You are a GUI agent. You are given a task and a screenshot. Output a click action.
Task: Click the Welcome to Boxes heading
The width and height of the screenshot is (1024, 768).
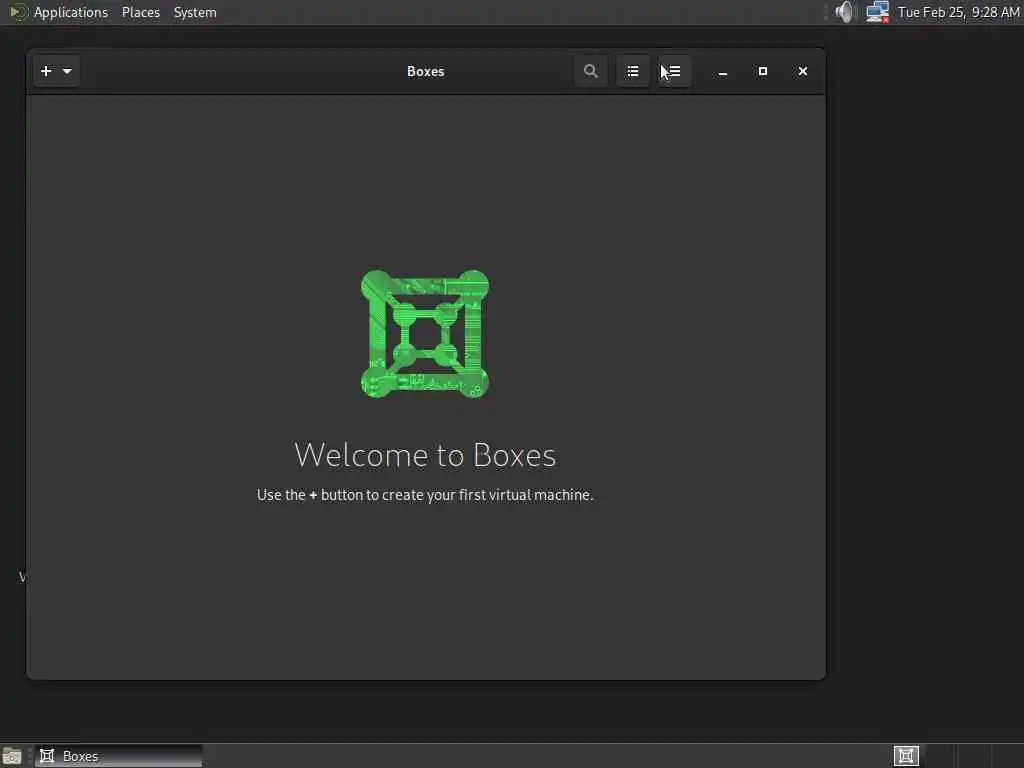click(x=425, y=455)
